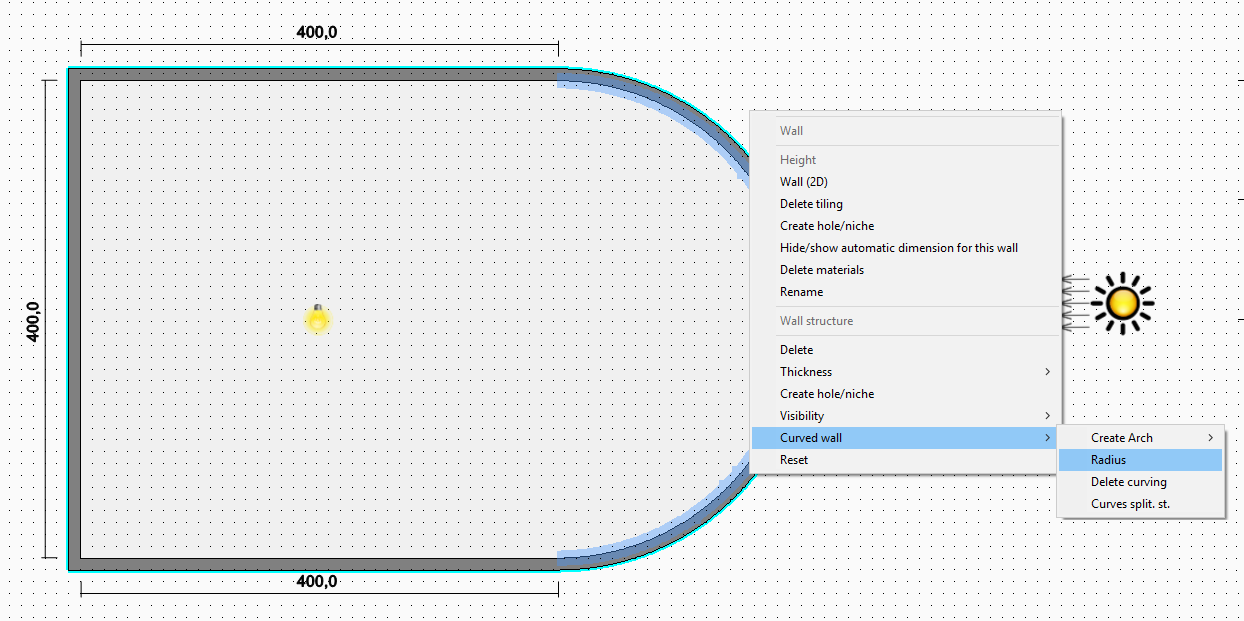Click the bottom 400,0 dimension label
The width and height of the screenshot is (1244, 621).
[317, 582]
